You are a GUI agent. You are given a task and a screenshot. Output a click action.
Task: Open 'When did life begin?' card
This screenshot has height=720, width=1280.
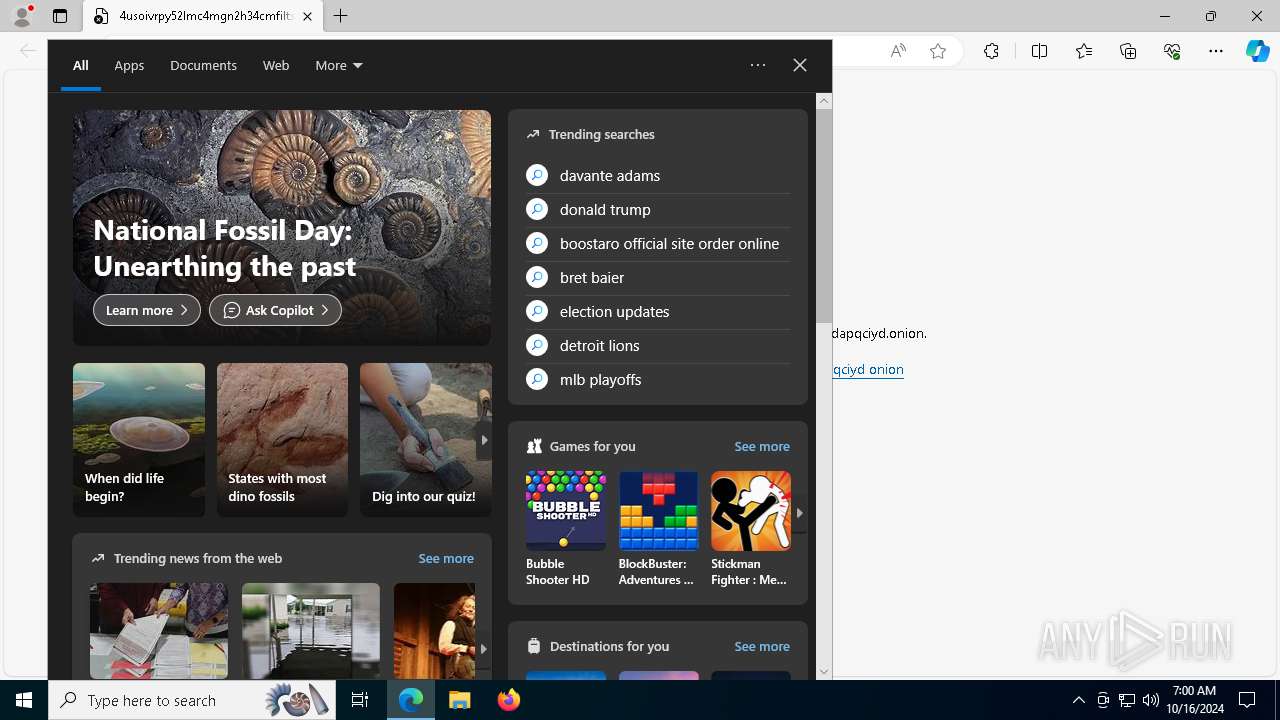coord(139,440)
